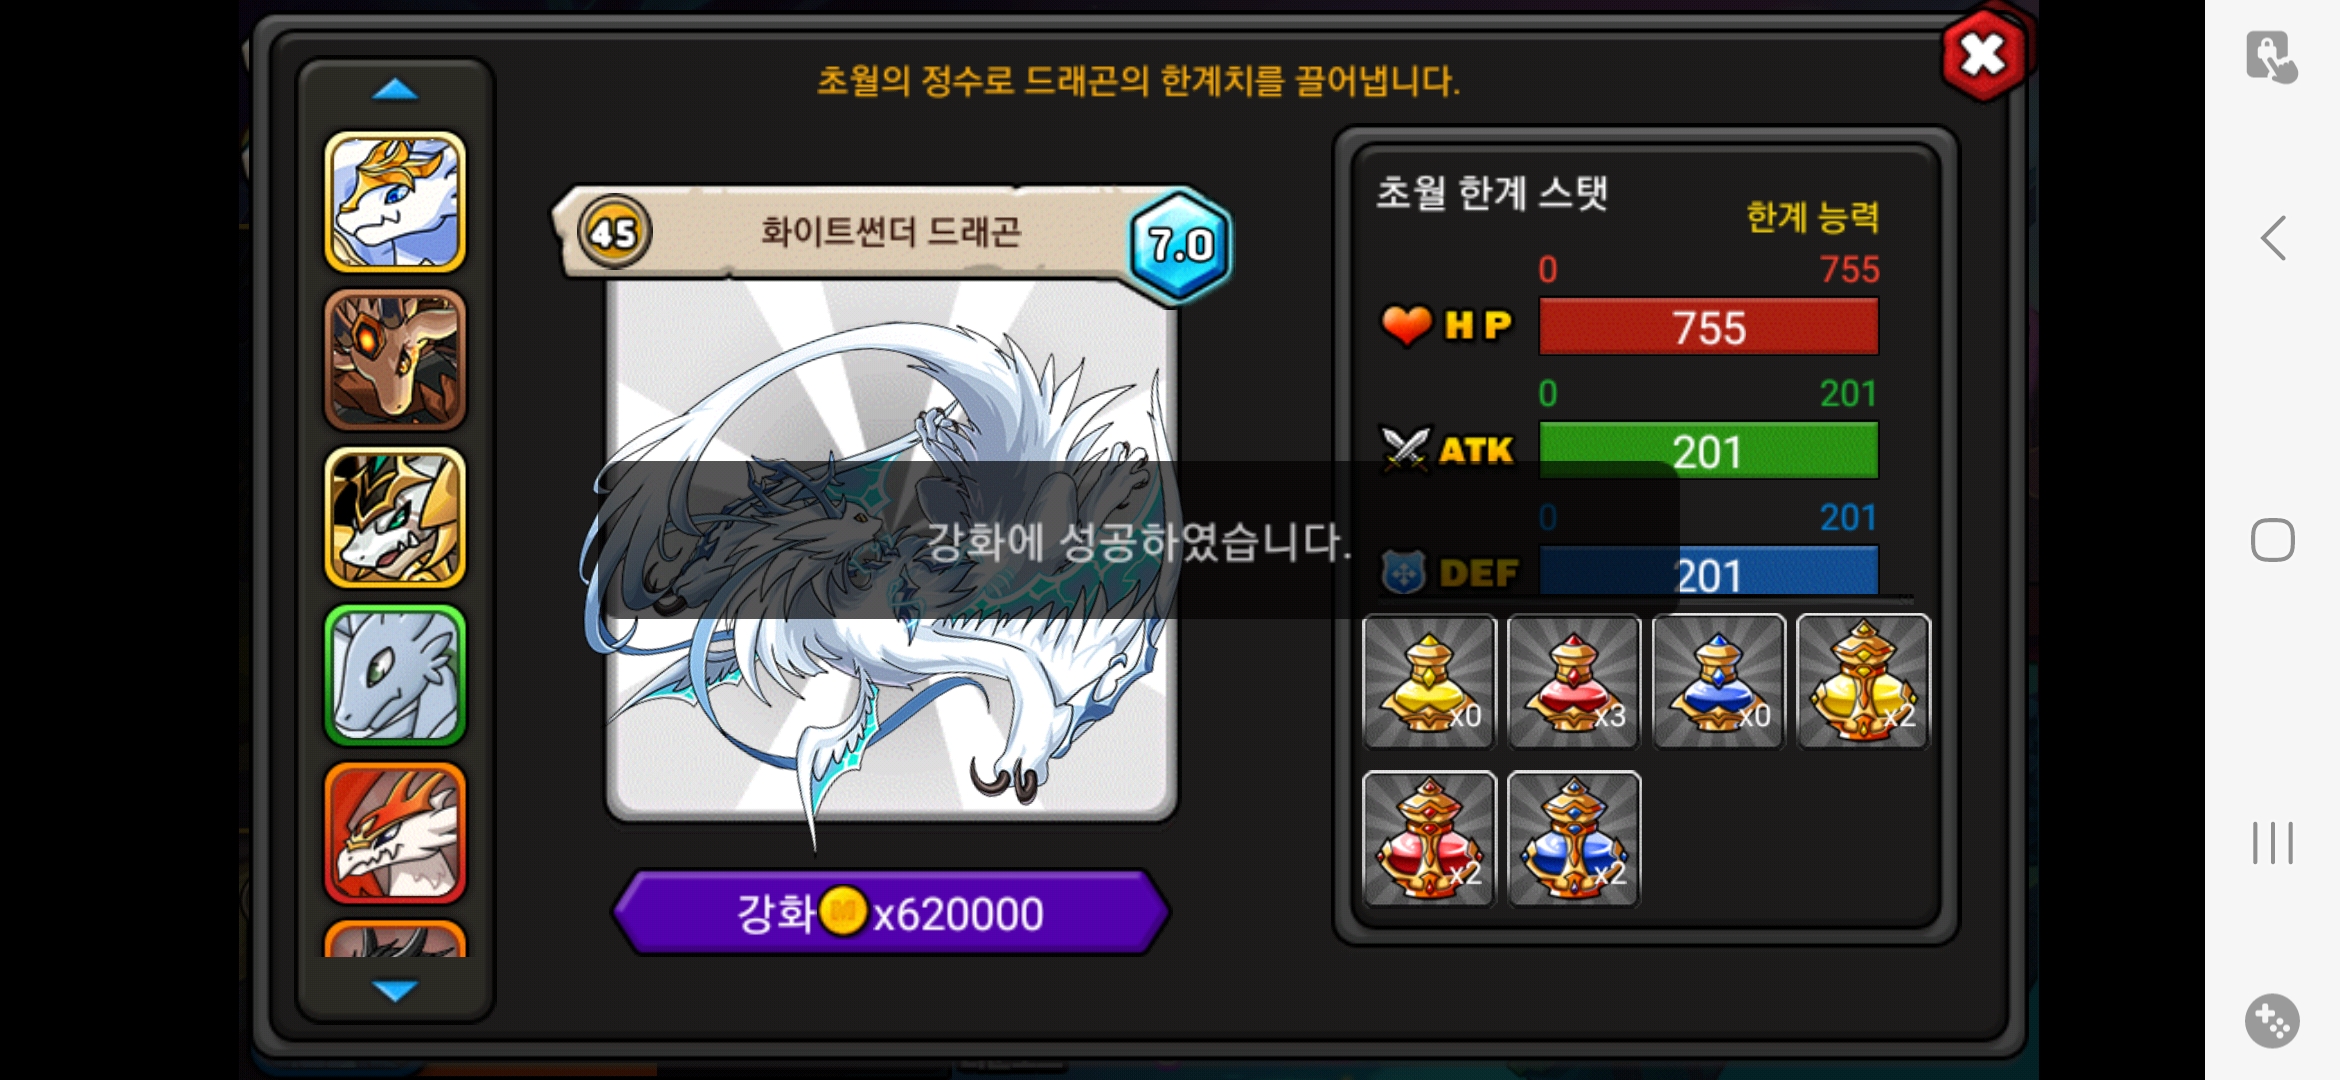Select the yellow essence potion x0
The width and height of the screenshot is (2340, 1080).
(x=1429, y=682)
